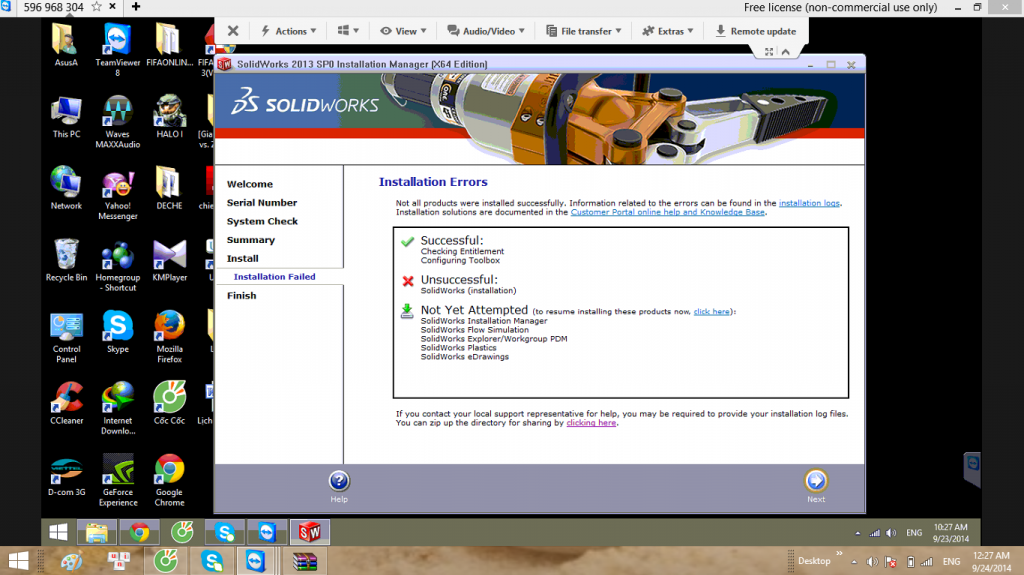Select the Welcome step in sidebar
The image size is (1024, 575).
(x=250, y=184)
